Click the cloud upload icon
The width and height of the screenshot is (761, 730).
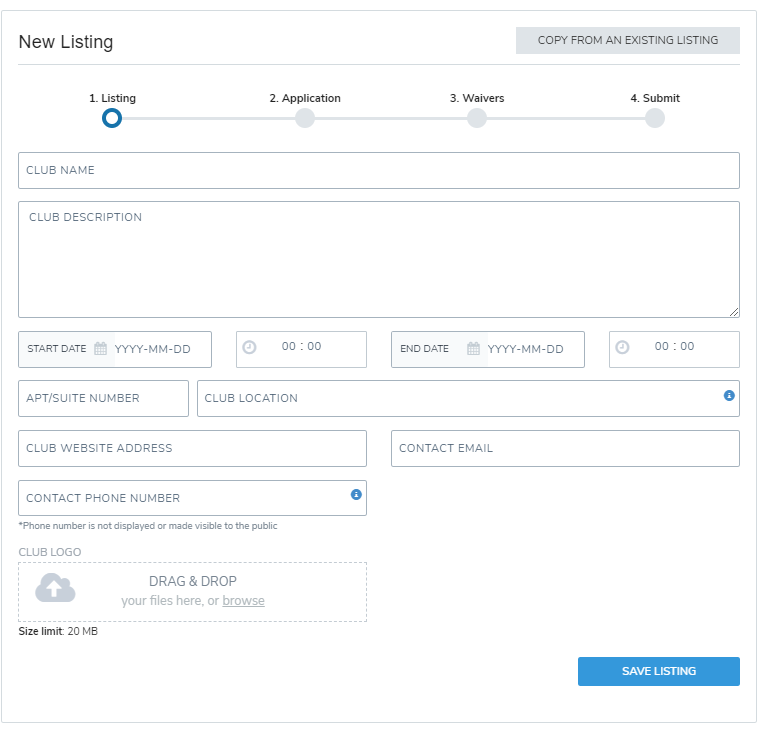[x=55, y=589]
